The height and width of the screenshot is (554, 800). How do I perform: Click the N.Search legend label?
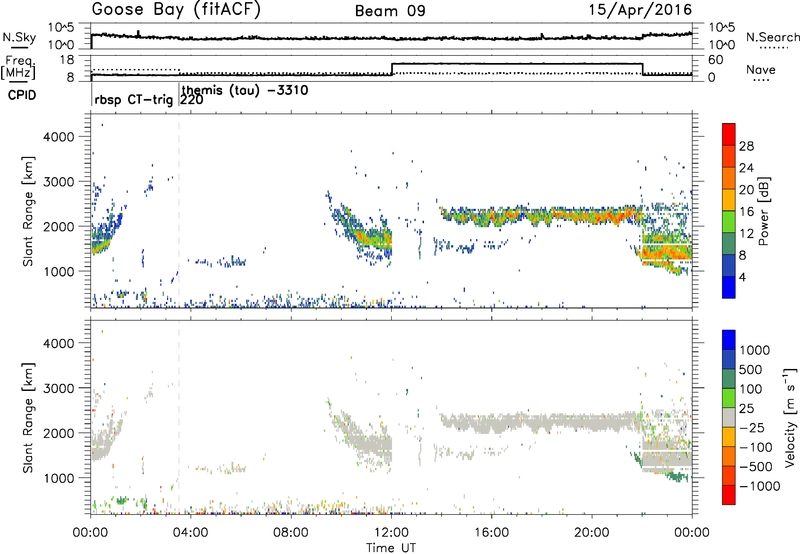pos(772,37)
